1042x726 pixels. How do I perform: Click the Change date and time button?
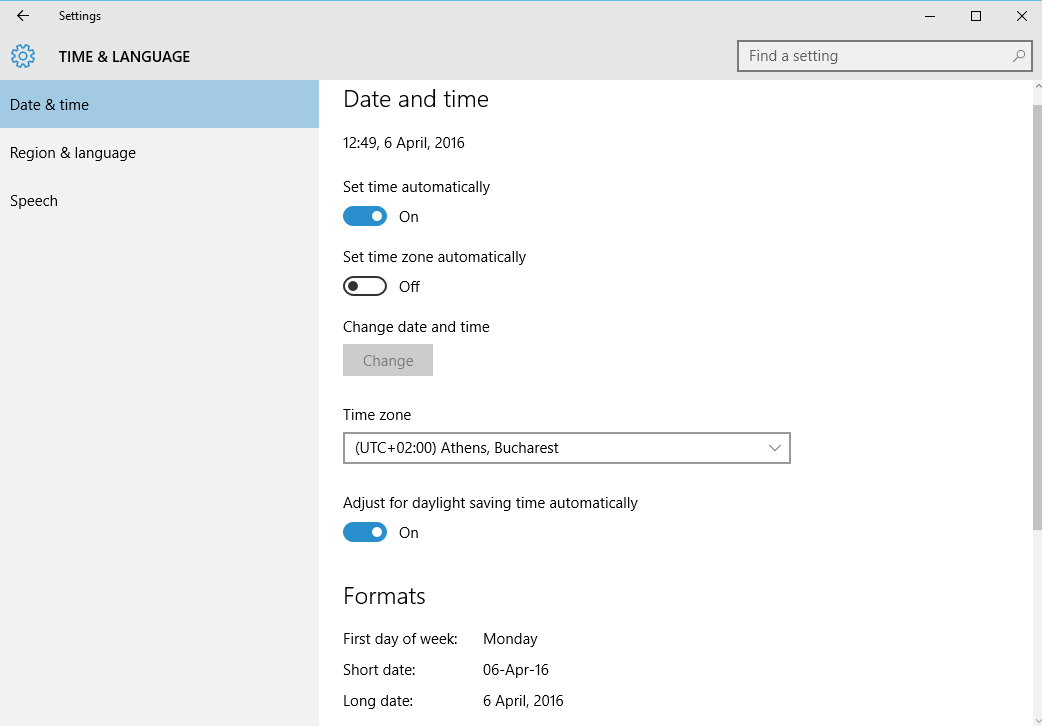[x=388, y=360]
